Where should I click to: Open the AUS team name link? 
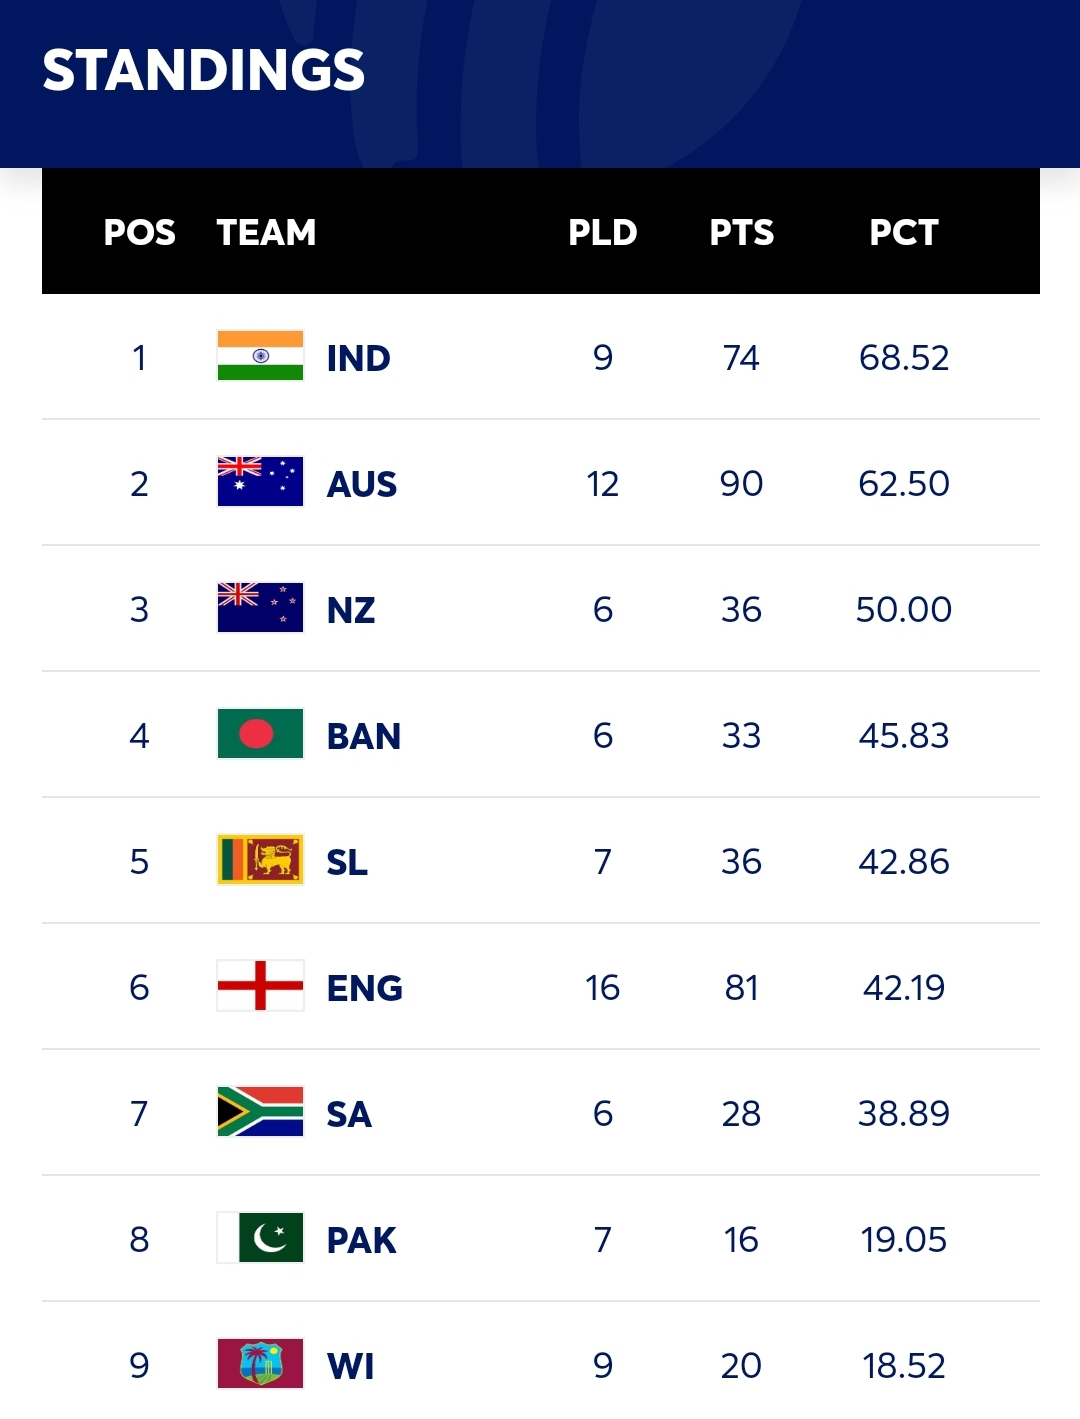(362, 484)
